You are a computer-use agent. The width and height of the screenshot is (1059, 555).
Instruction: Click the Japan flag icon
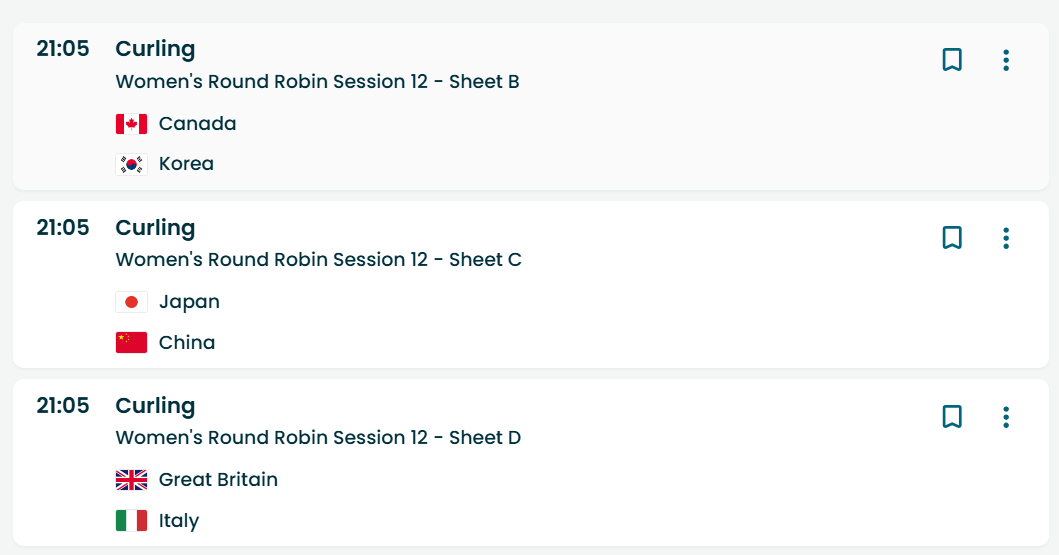coord(131,302)
